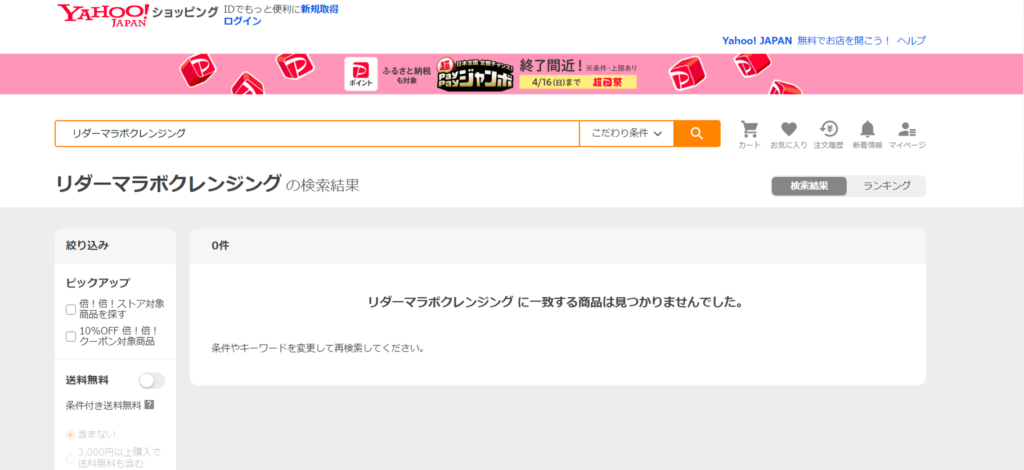Click the ログイン link
This screenshot has width=1024, height=470.
(x=243, y=21)
